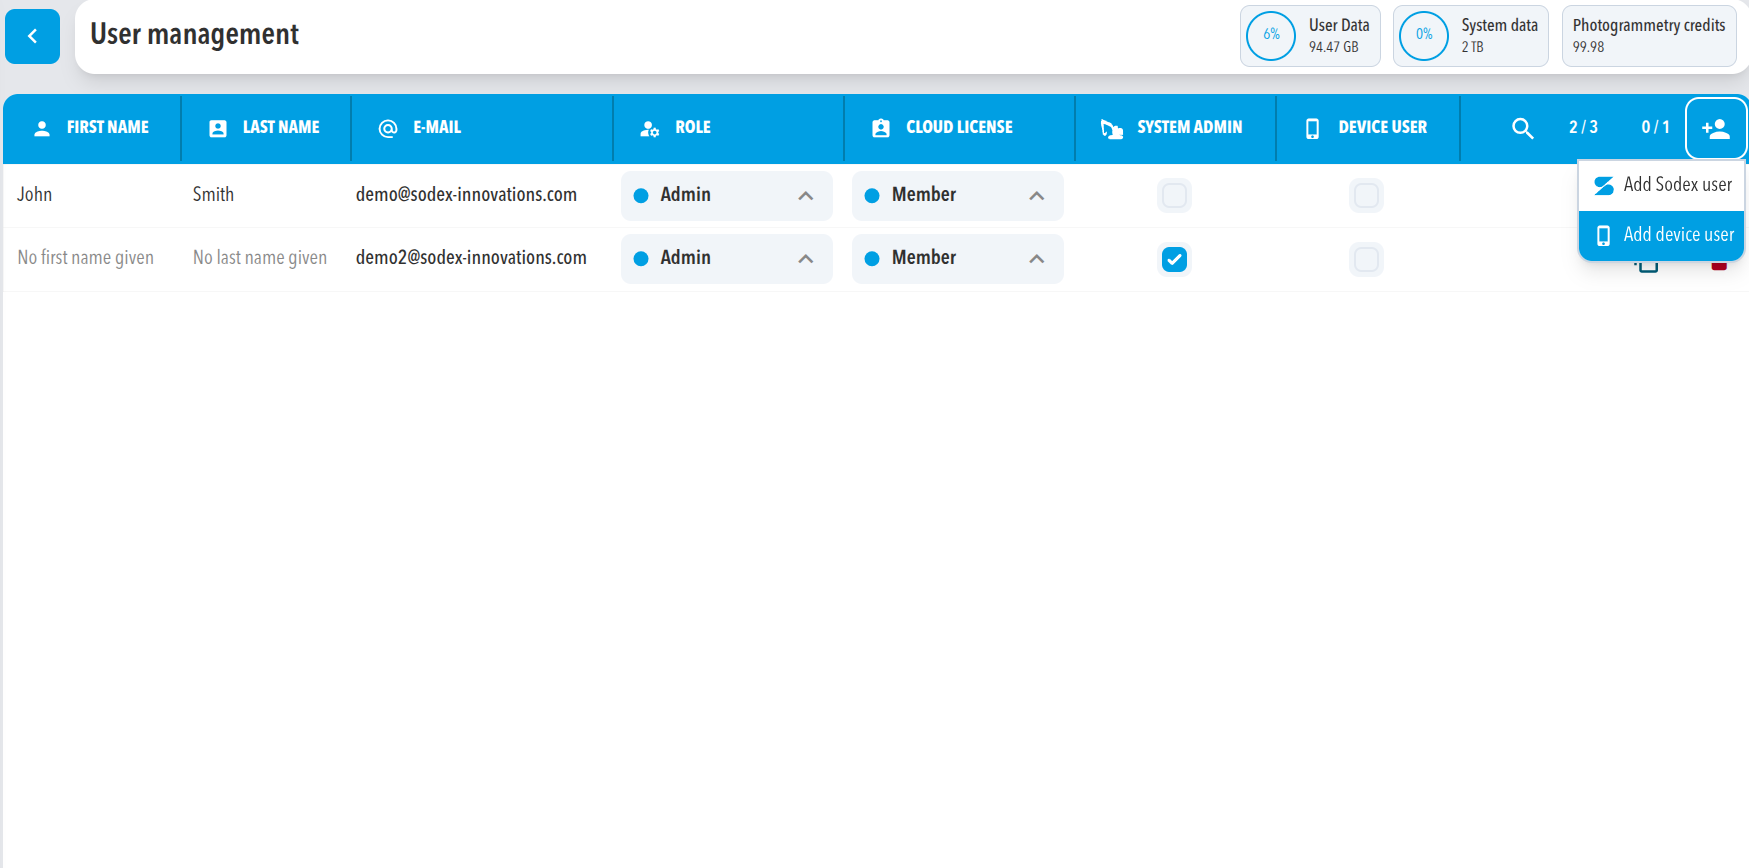Click the search magnifier icon
Image resolution: width=1749 pixels, height=868 pixels.
click(x=1522, y=128)
